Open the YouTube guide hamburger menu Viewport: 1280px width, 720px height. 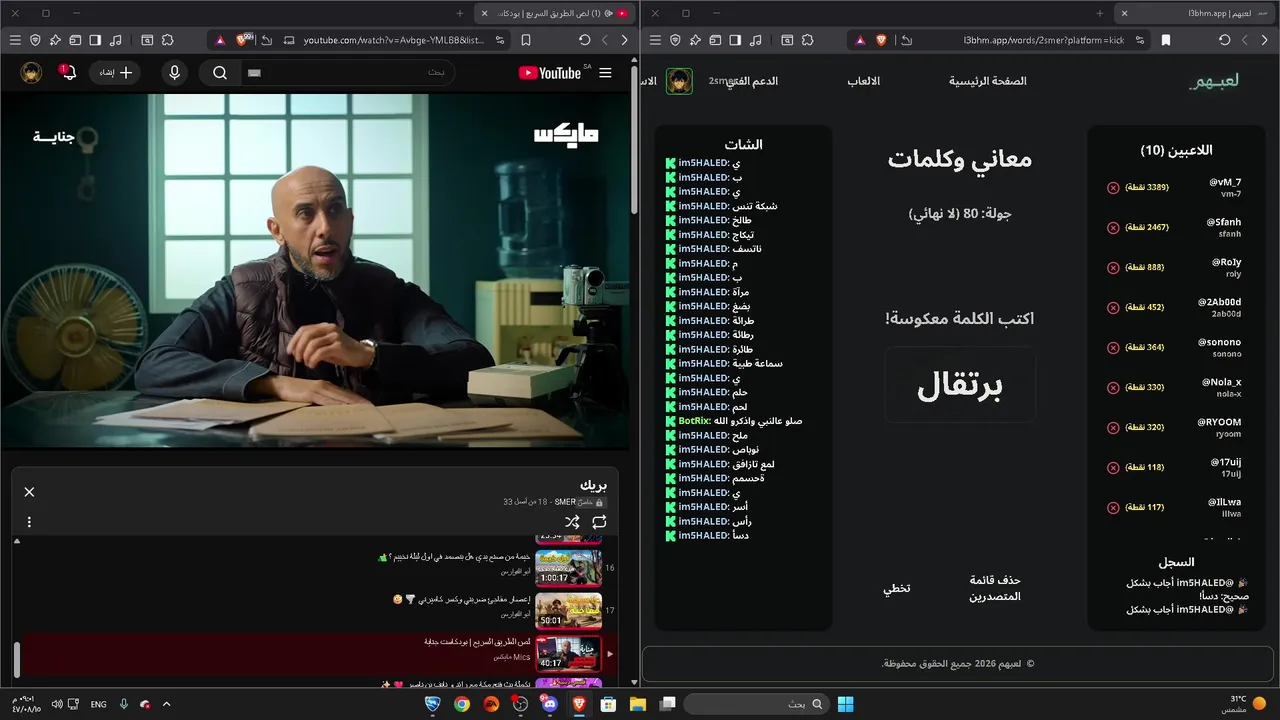coord(605,72)
